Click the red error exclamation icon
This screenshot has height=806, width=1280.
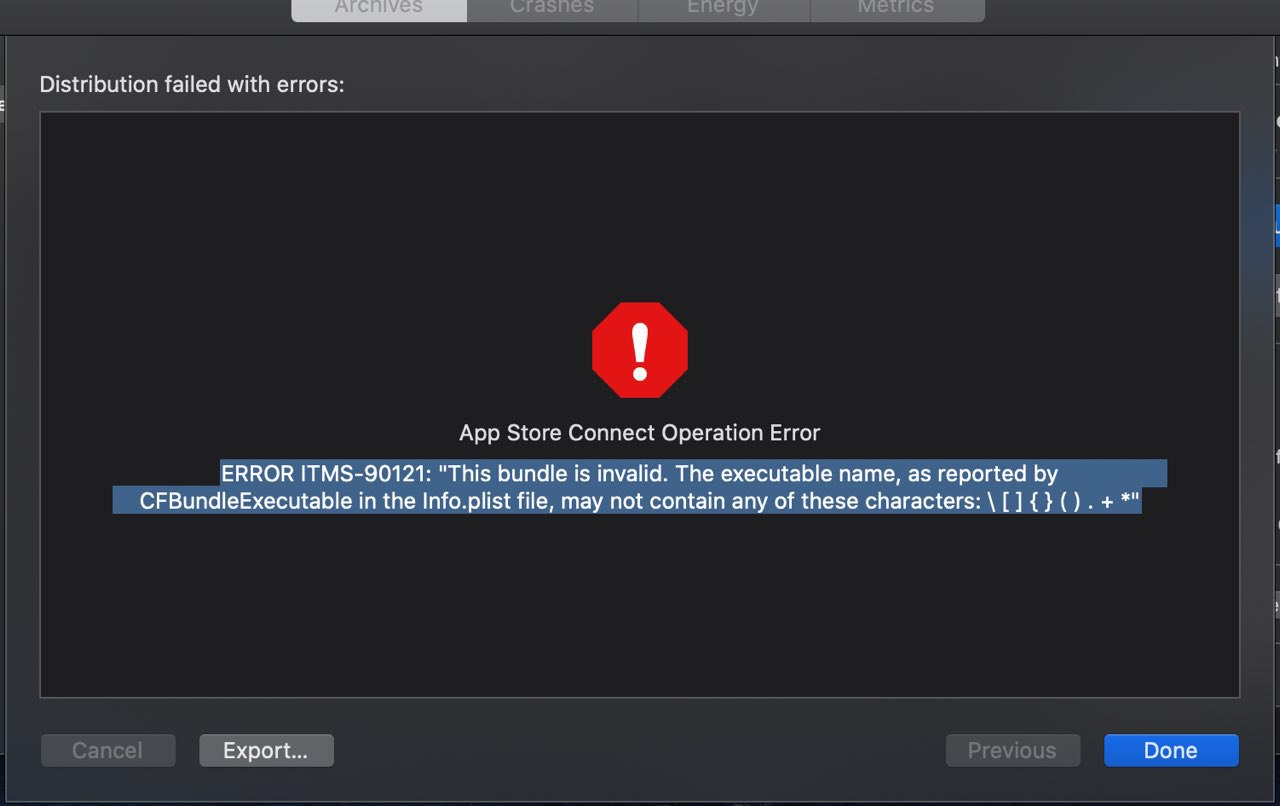coord(640,350)
